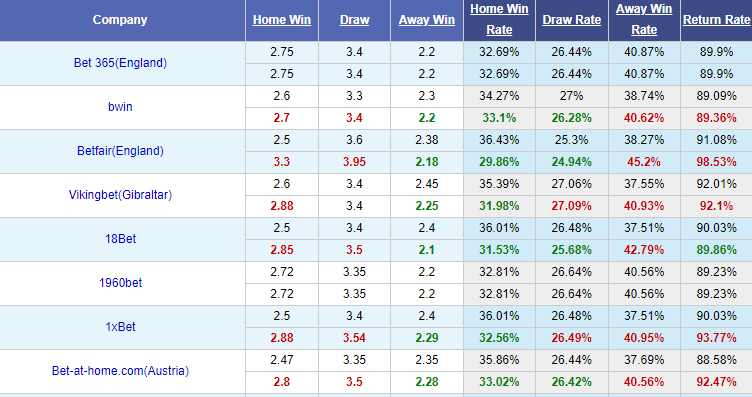Sort by Home Win column header
The width and height of the screenshot is (752, 397).
282,20
